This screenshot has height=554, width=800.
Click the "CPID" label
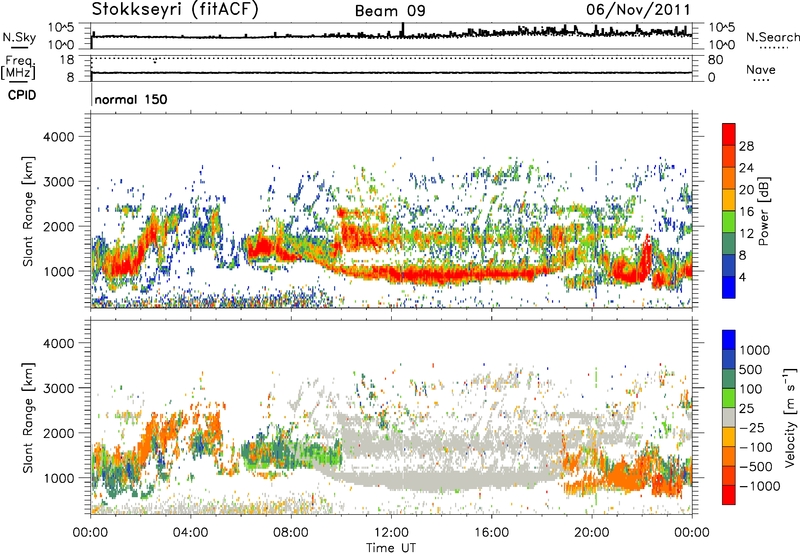(22, 95)
